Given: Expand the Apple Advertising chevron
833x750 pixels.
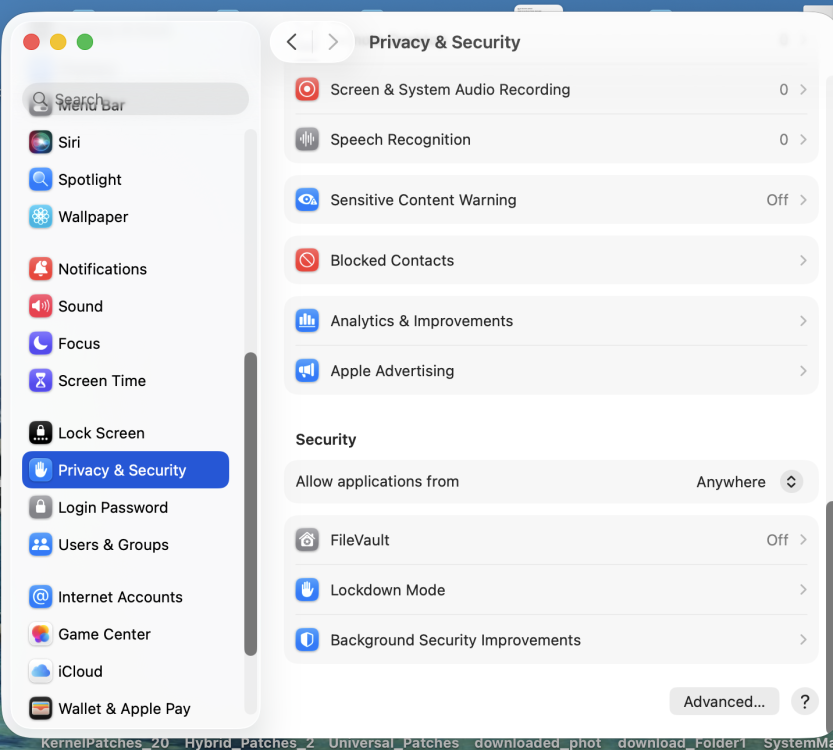Looking at the screenshot, I should pos(803,371).
